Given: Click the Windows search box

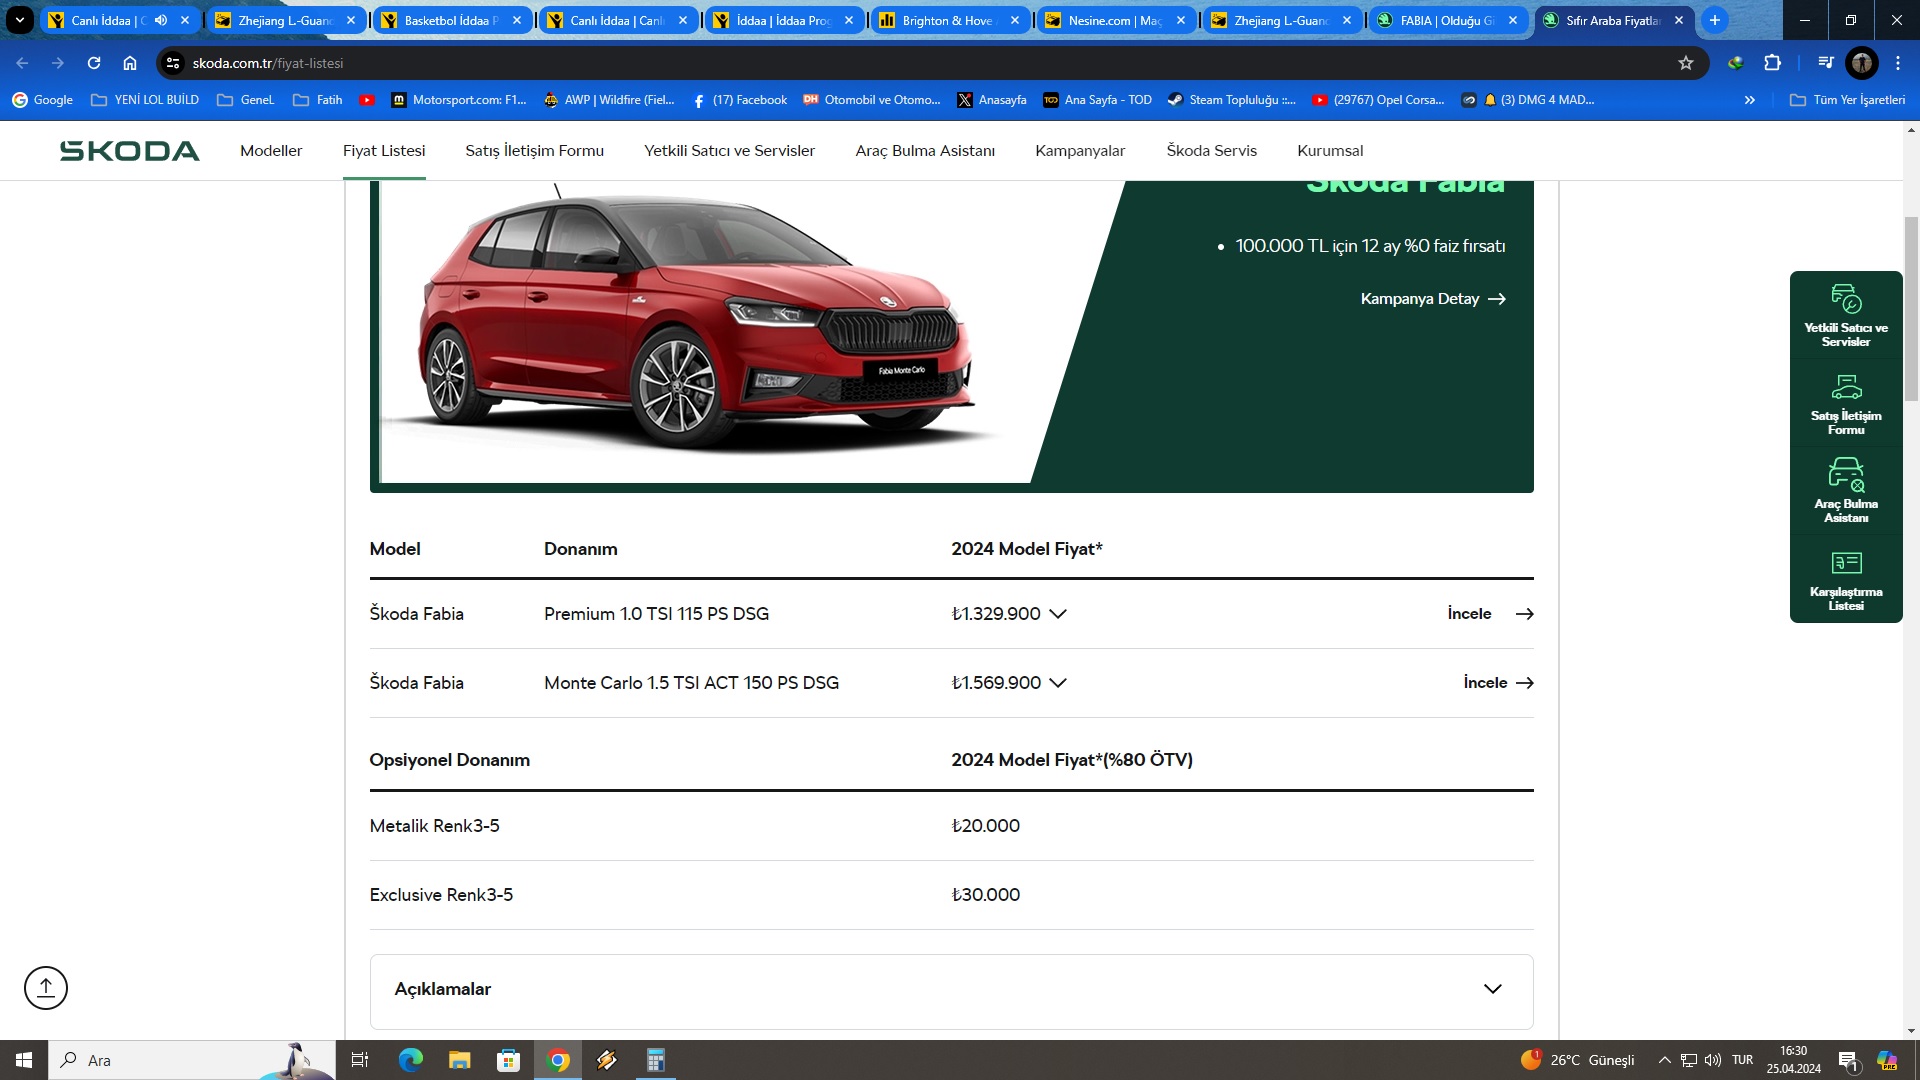Looking at the screenshot, I should point(192,1060).
